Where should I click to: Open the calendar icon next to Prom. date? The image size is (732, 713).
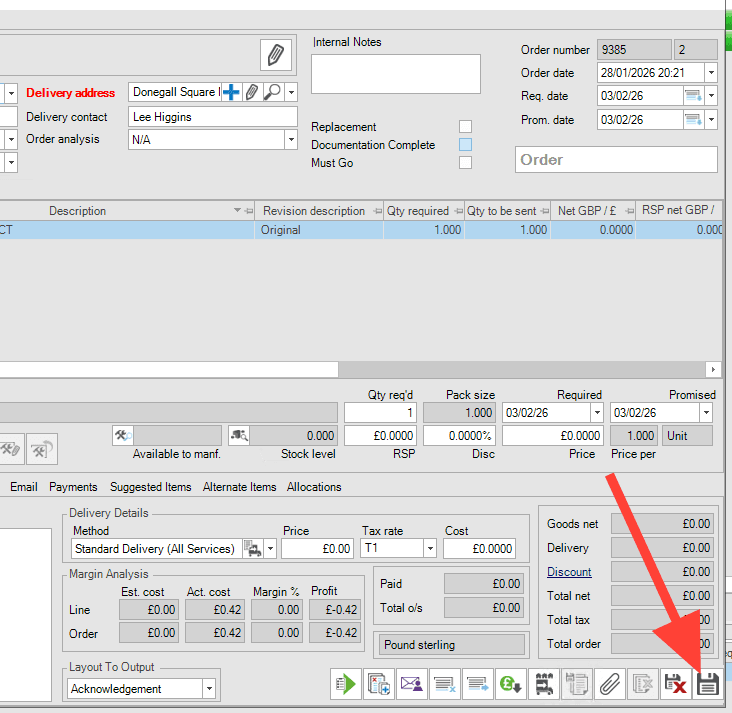pyautogui.click(x=693, y=120)
